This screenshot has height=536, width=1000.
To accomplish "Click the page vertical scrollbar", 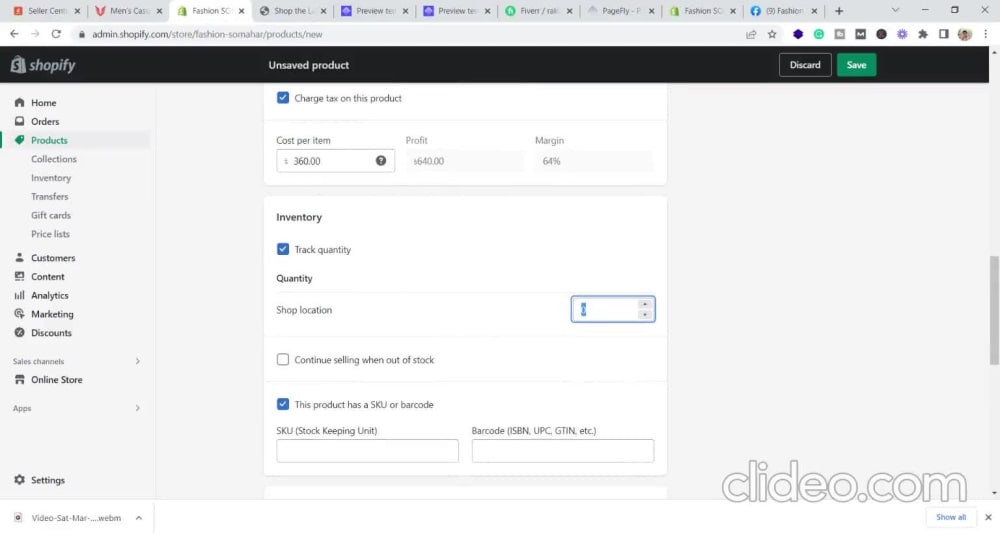I will tap(994, 310).
